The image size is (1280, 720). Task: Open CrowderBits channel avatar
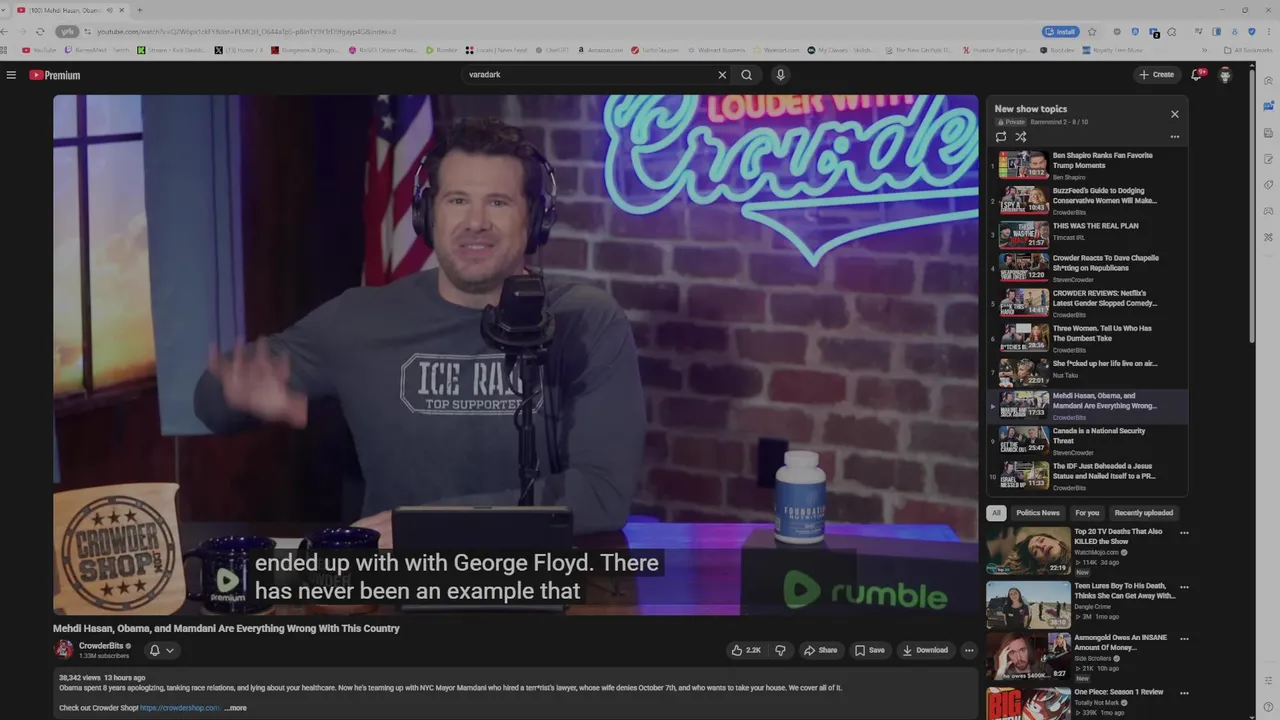64,650
